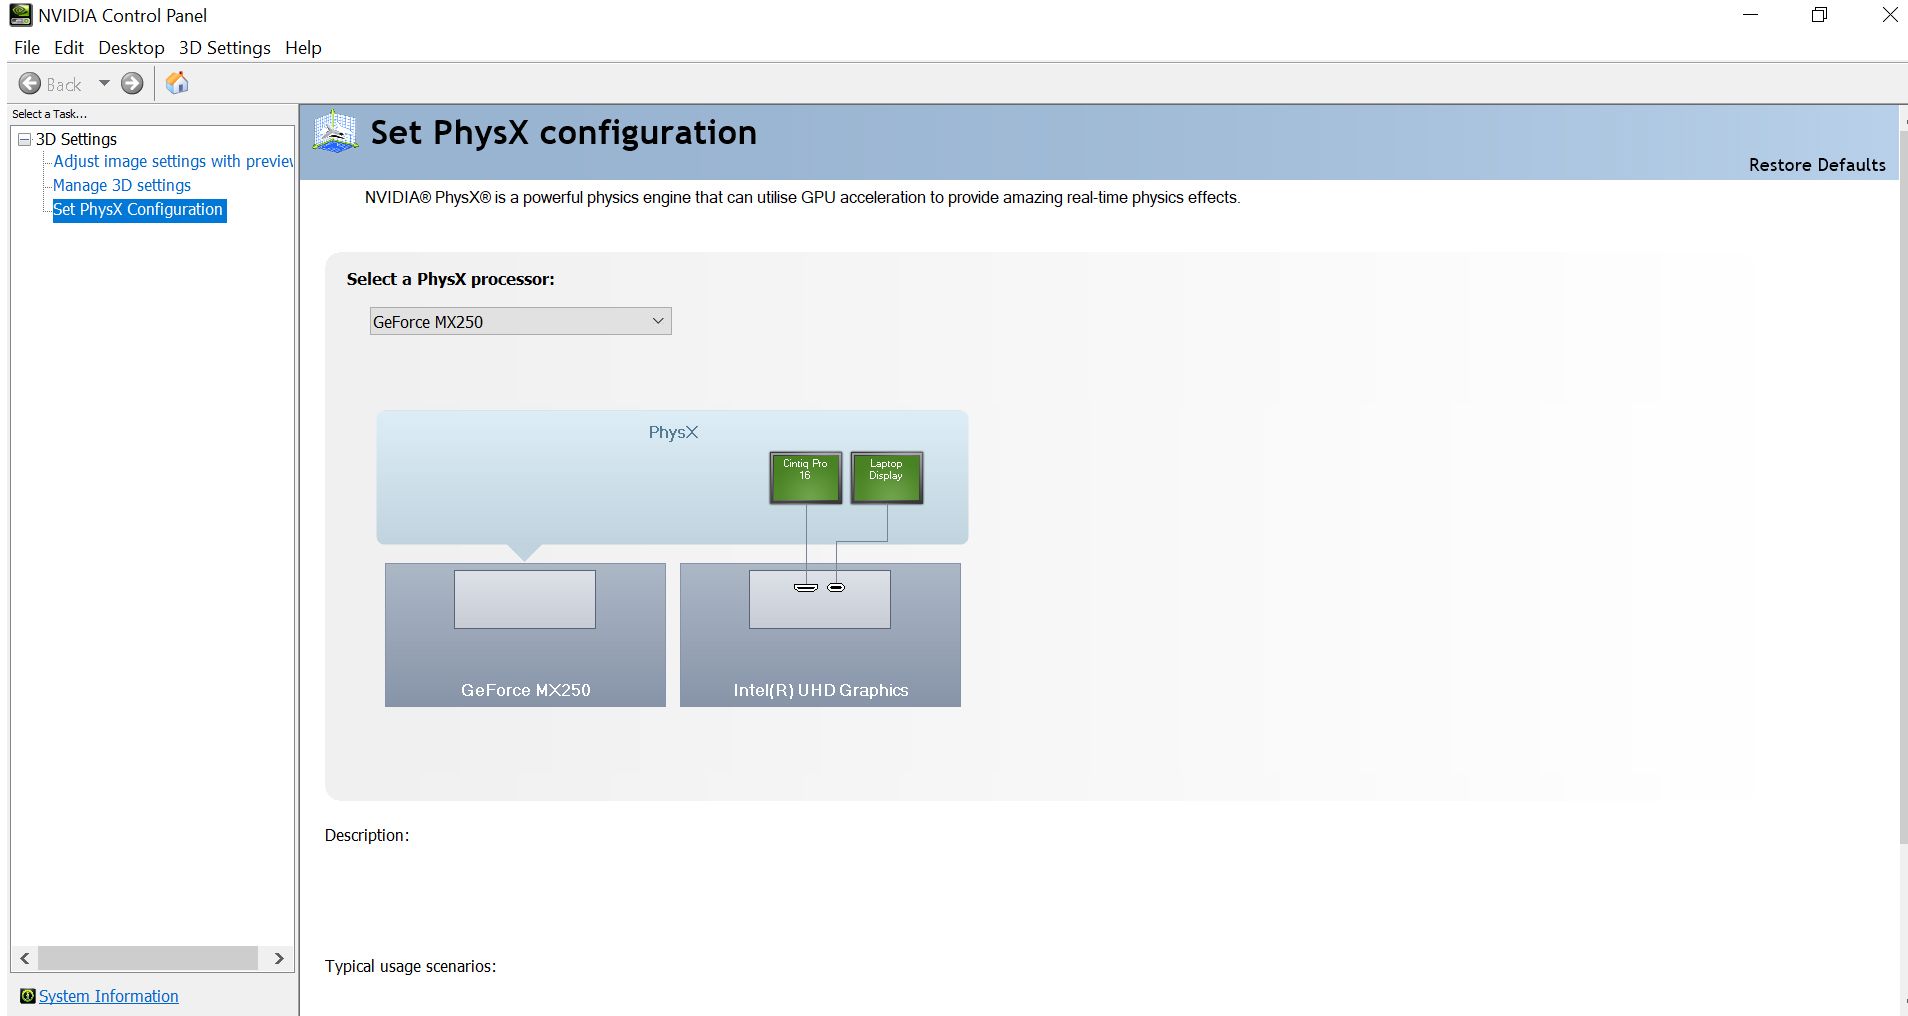Image resolution: width=1908 pixels, height=1016 pixels.
Task: Open the File menu
Action: pos(27,48)
